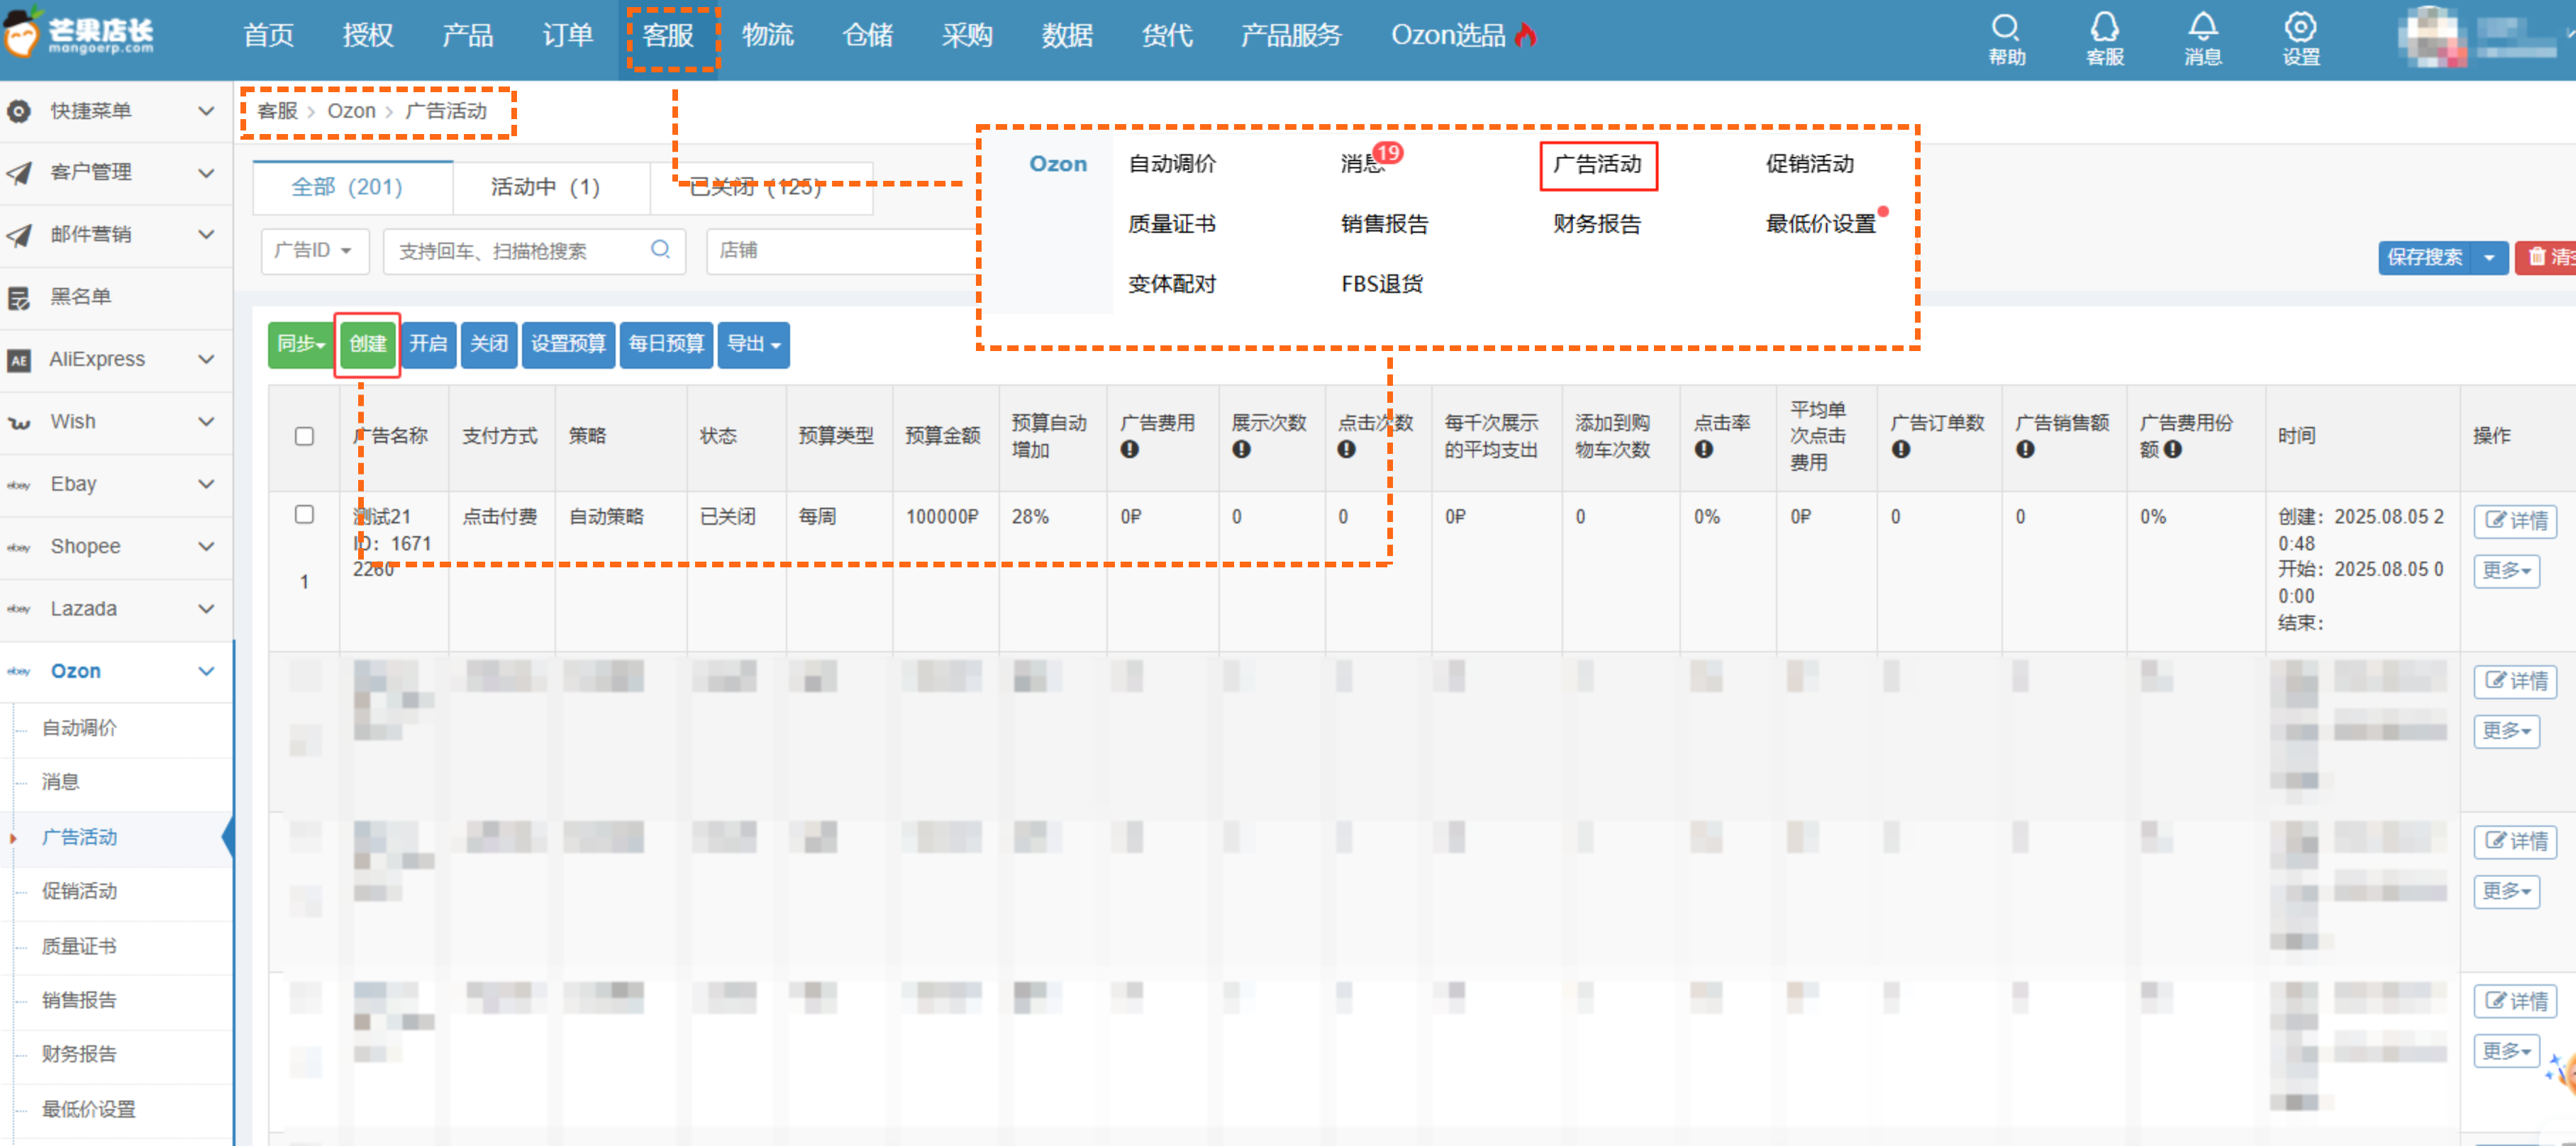
Task: Click the info icon under 展示次数
Action: click(x=1241, y=450)
